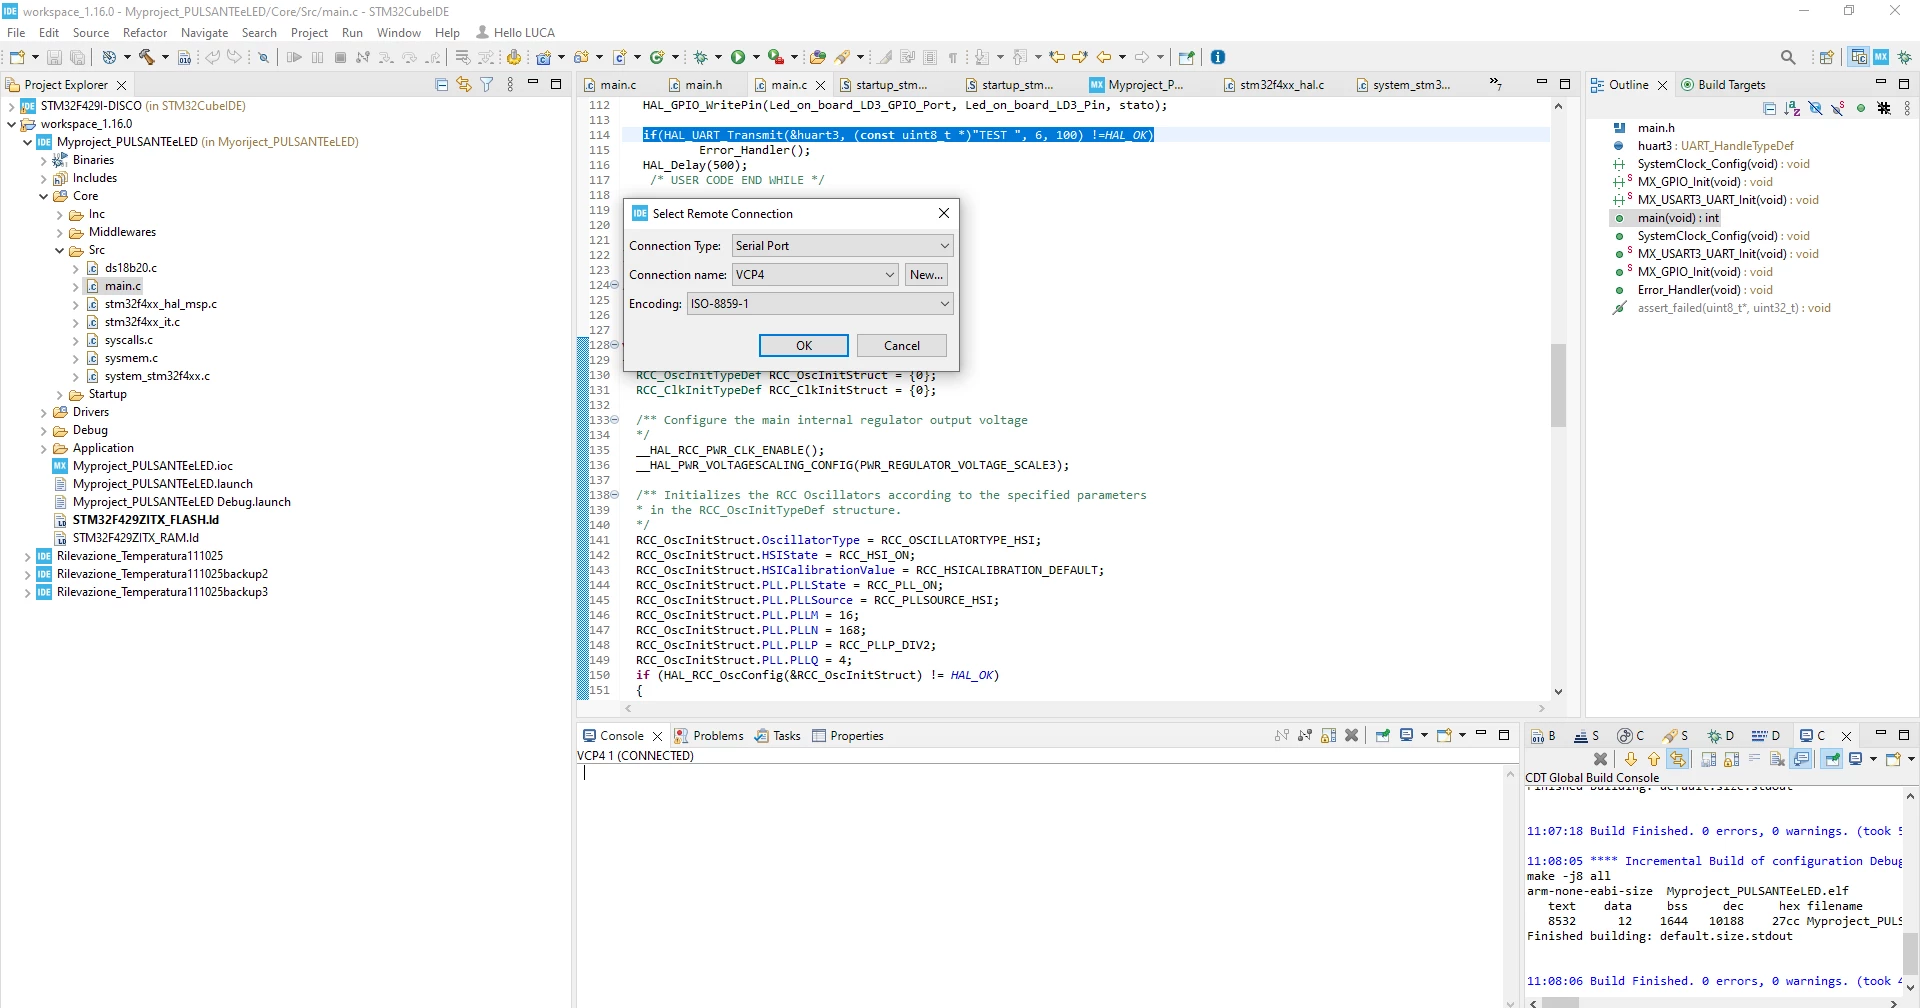Open the Refactor menu

[145, 33]
